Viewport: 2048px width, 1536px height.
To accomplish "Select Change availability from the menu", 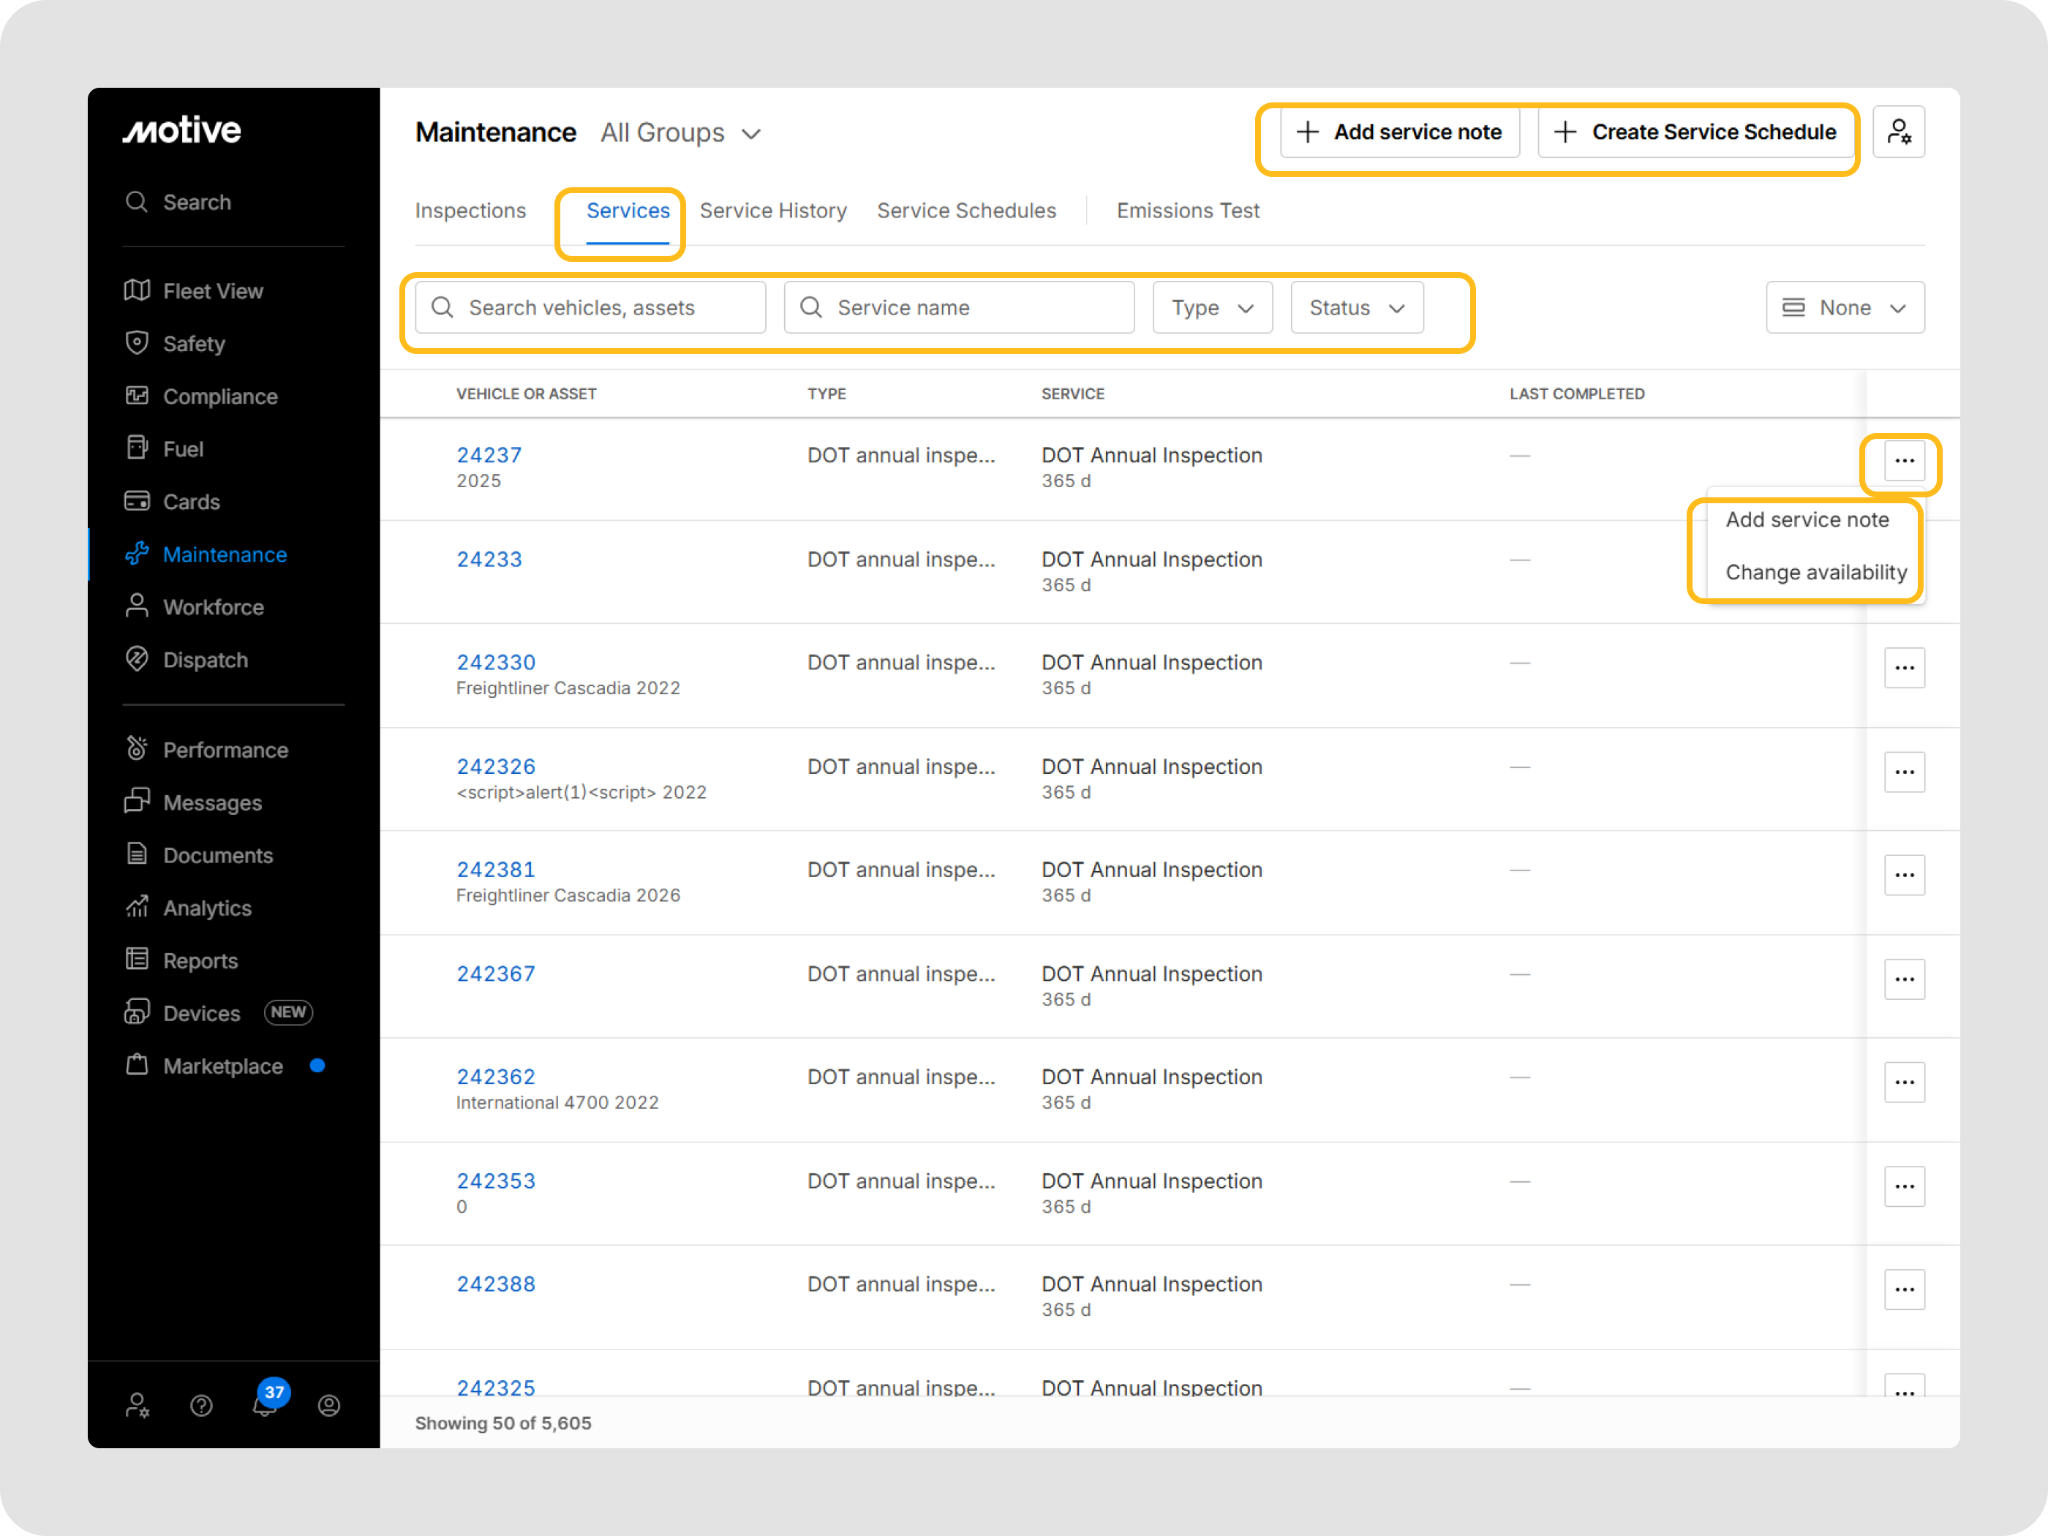I will coord(1815,573).
